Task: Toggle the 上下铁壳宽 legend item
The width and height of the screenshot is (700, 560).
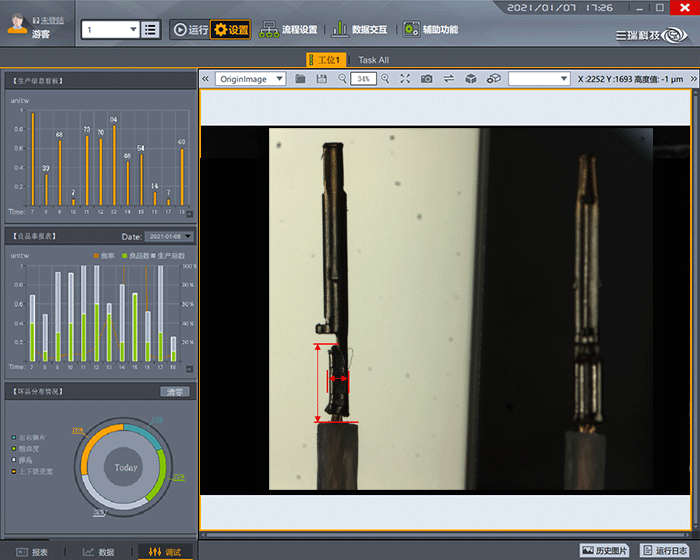Action: pyautogui.click(x=32, y=471)
